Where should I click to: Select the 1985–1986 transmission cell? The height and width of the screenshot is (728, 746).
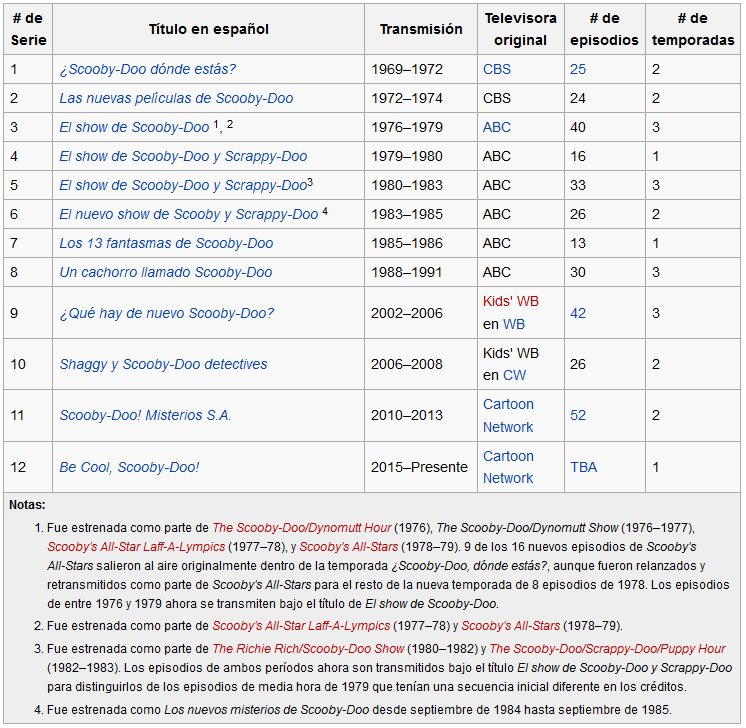[421, 244]
